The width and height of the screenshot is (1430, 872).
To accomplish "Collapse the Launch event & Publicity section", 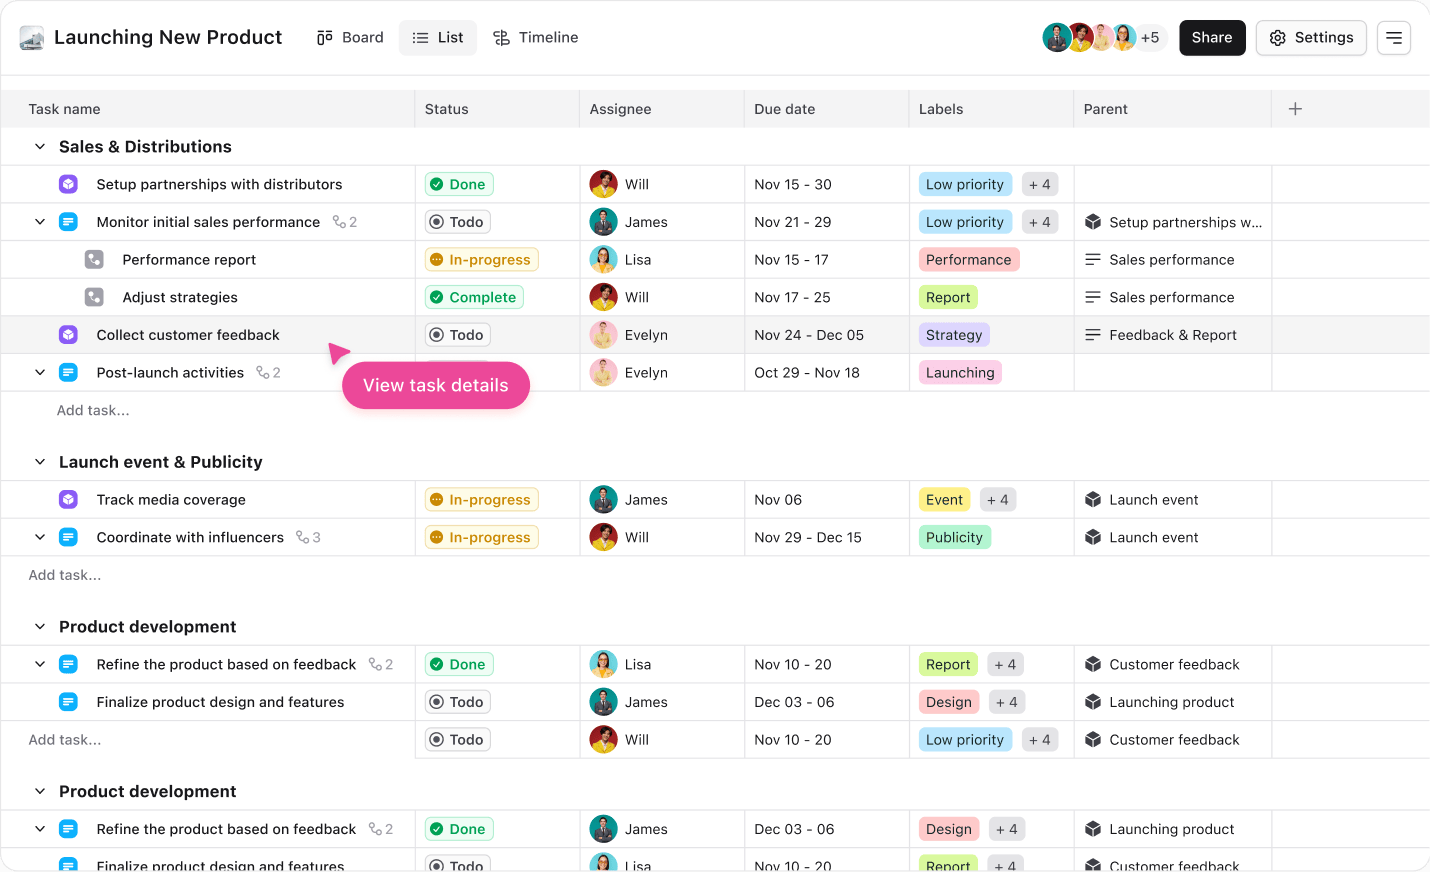I will [x=40, y=462].
